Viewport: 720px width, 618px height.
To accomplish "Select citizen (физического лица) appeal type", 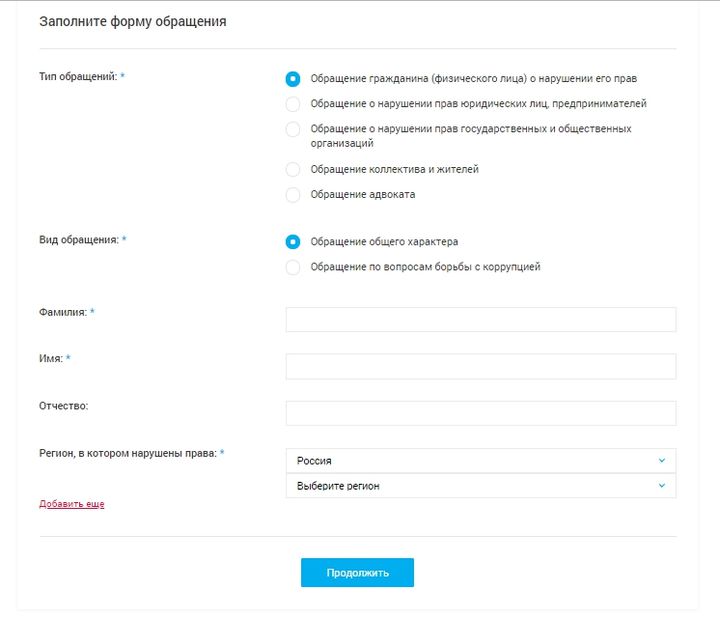I will coord(293,78).
